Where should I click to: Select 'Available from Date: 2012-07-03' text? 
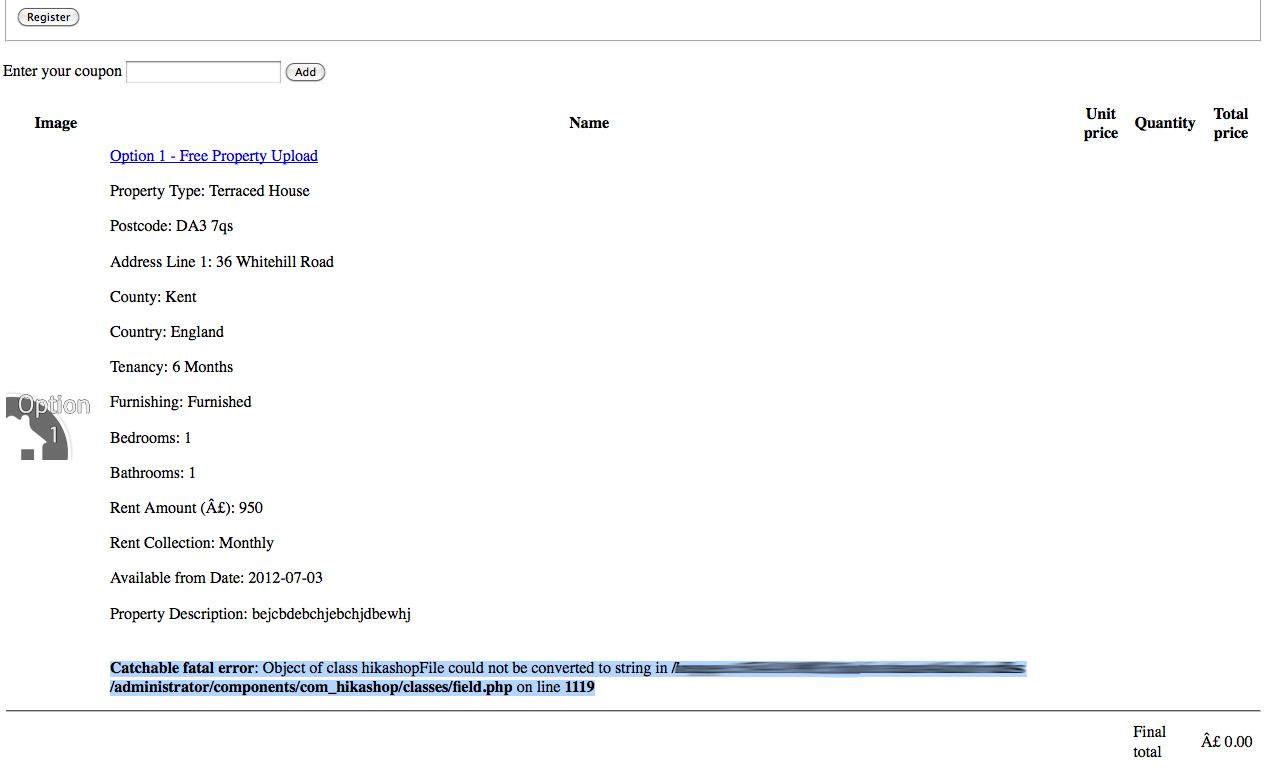pos(216,578)
